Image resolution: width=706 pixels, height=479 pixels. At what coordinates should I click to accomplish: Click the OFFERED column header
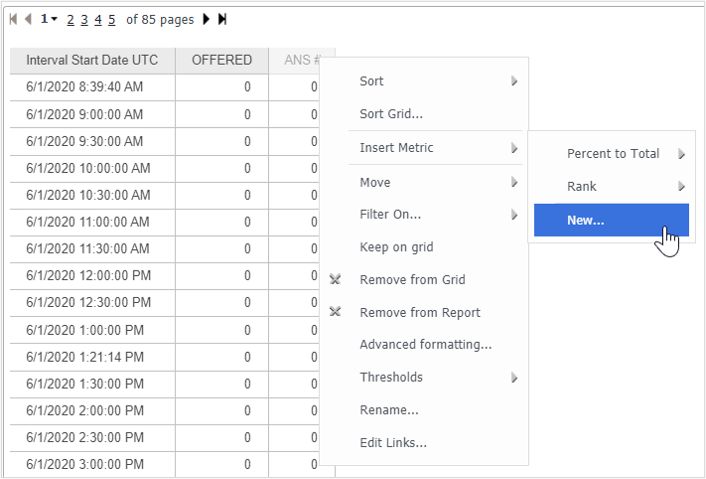coord(221,60)
